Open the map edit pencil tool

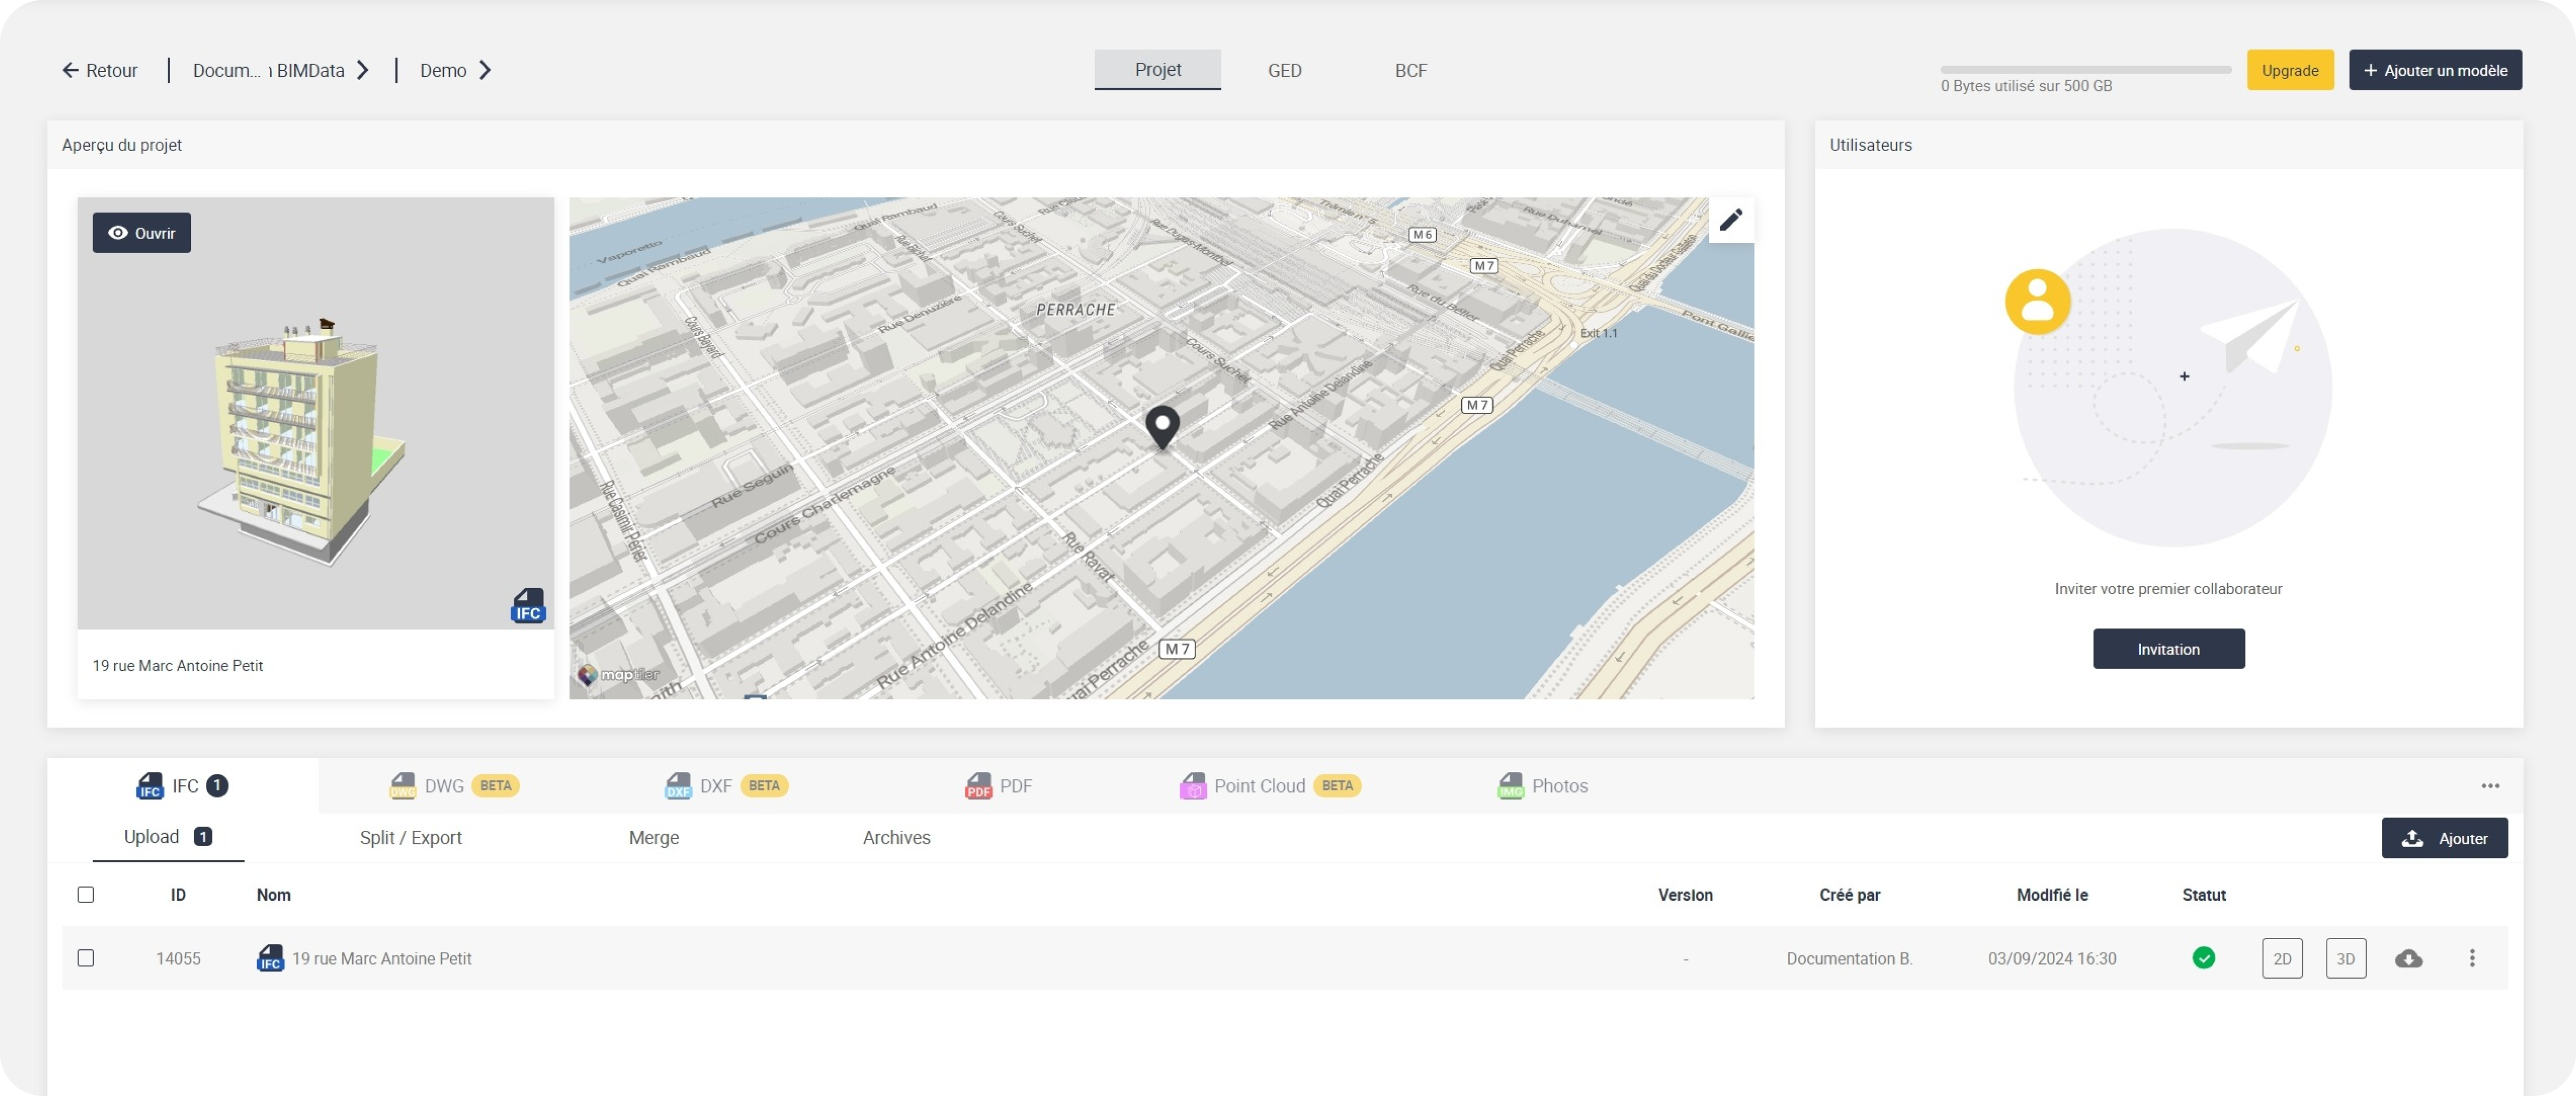[1732, 220]
